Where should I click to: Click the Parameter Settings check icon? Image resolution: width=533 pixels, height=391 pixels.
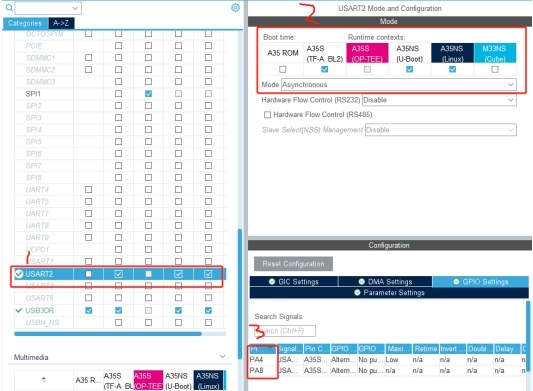[x=357, y=292]
